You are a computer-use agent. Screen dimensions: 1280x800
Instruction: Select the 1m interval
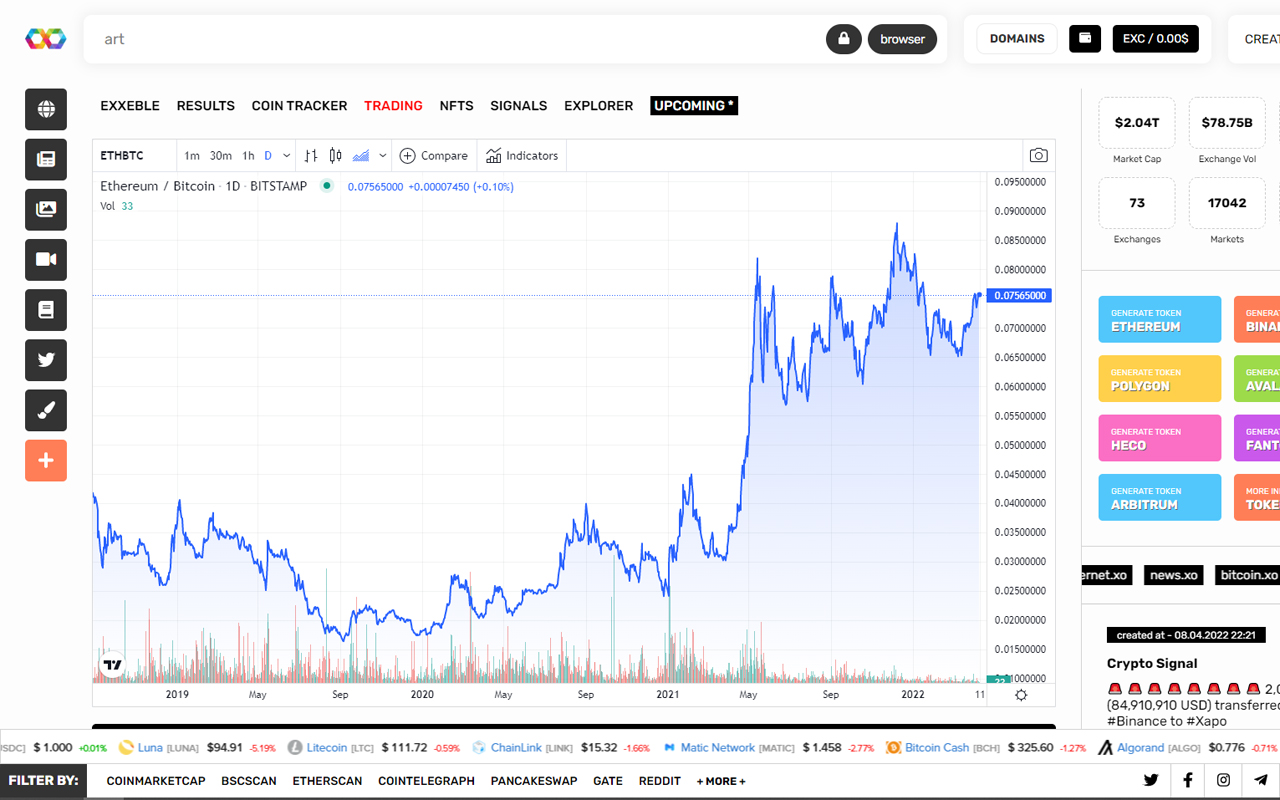[192, 155]
